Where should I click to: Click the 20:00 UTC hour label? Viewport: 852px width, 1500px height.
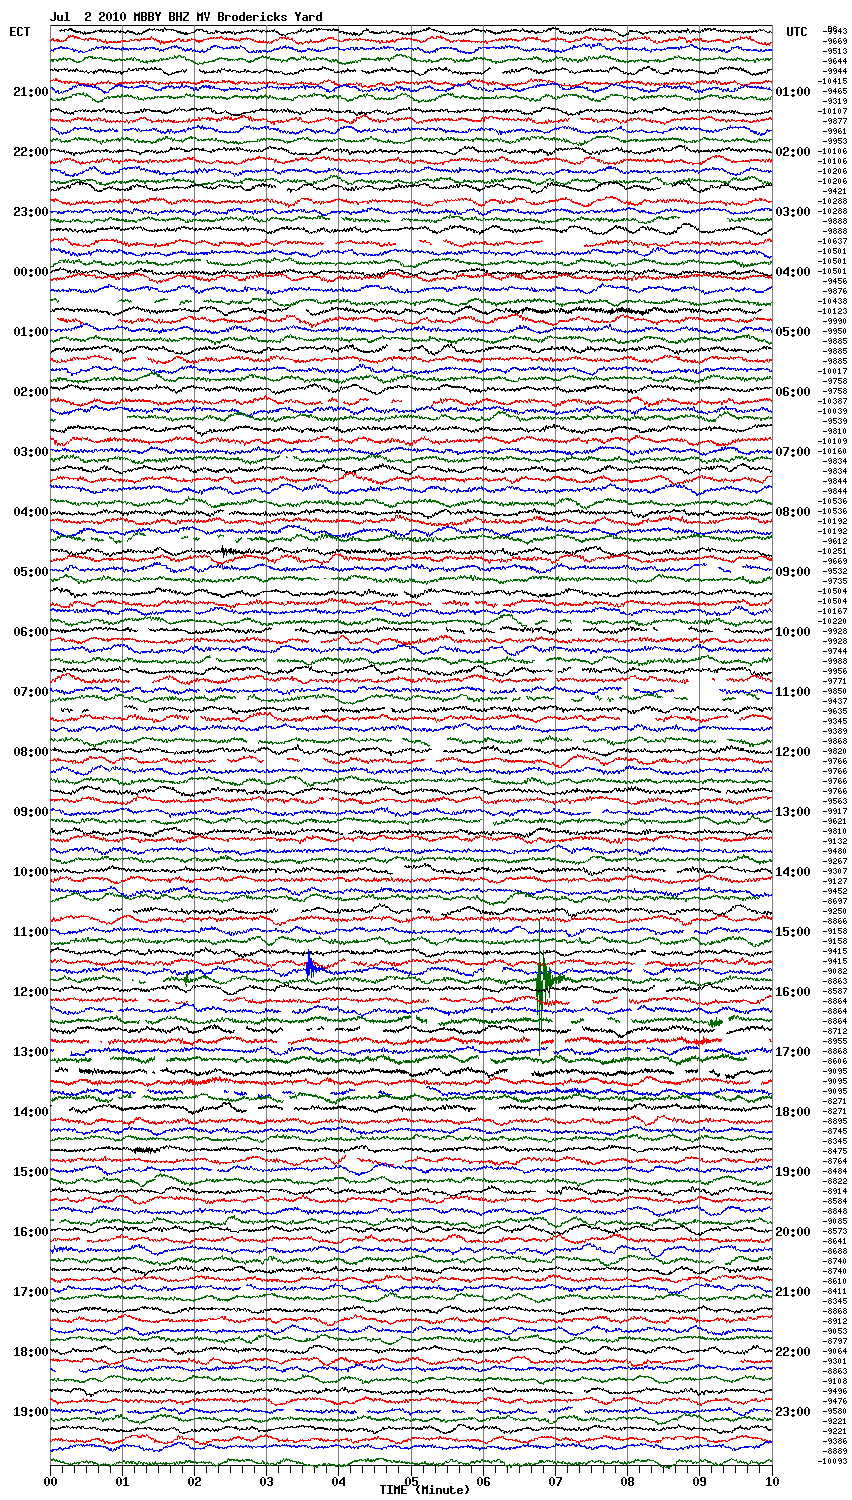[x=793, y=1232]
